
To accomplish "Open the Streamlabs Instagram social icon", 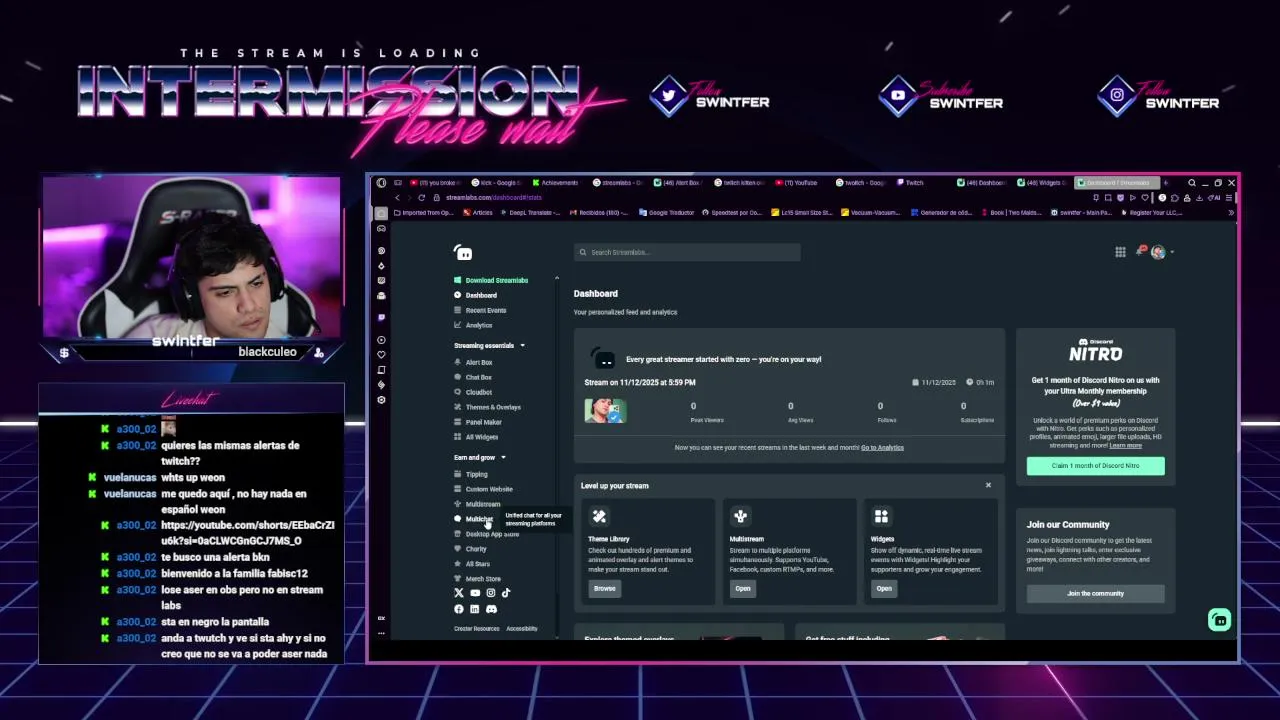I will (490, 593).
